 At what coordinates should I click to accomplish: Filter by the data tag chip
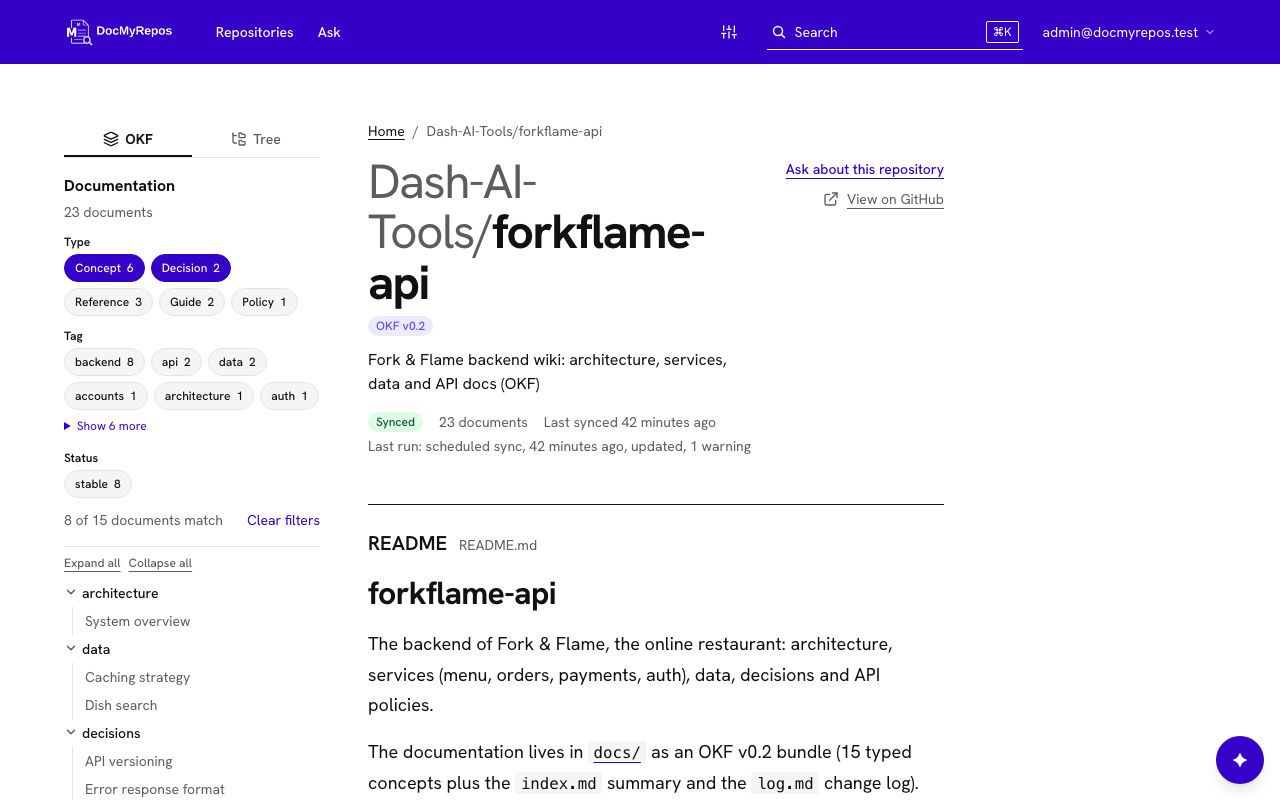[237, 362]
